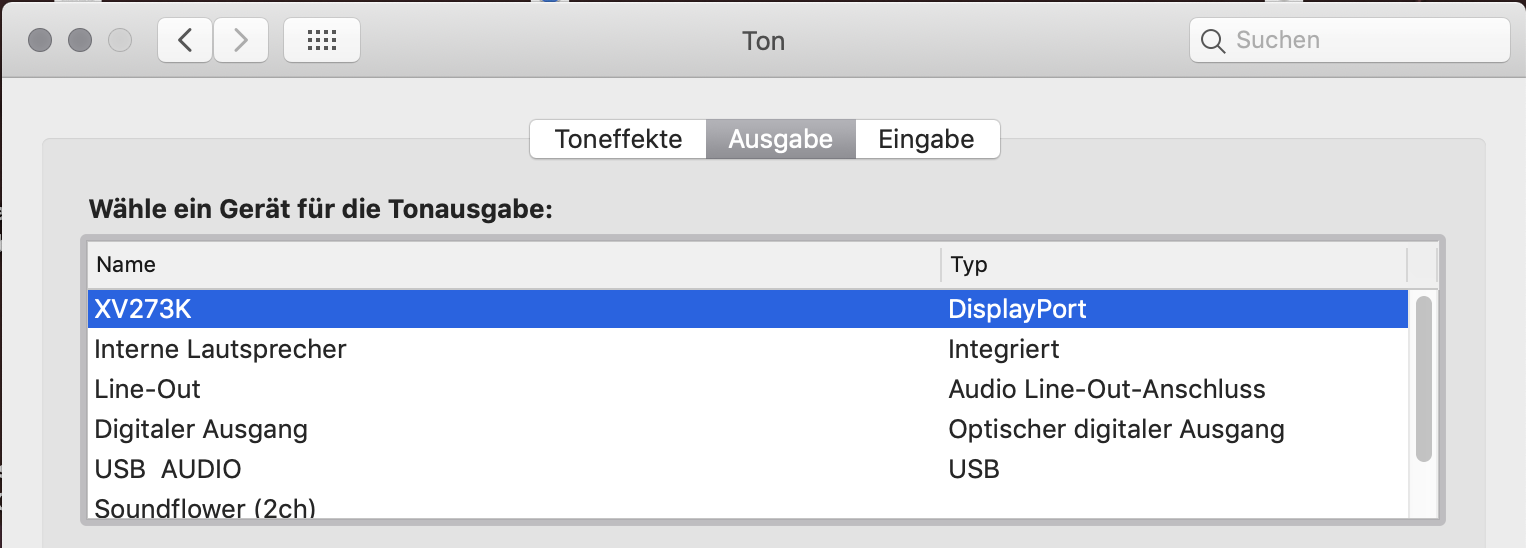Select XV273K DisplayPort output device
Viewport: 1526px width, 548px height.
point(748,309)
